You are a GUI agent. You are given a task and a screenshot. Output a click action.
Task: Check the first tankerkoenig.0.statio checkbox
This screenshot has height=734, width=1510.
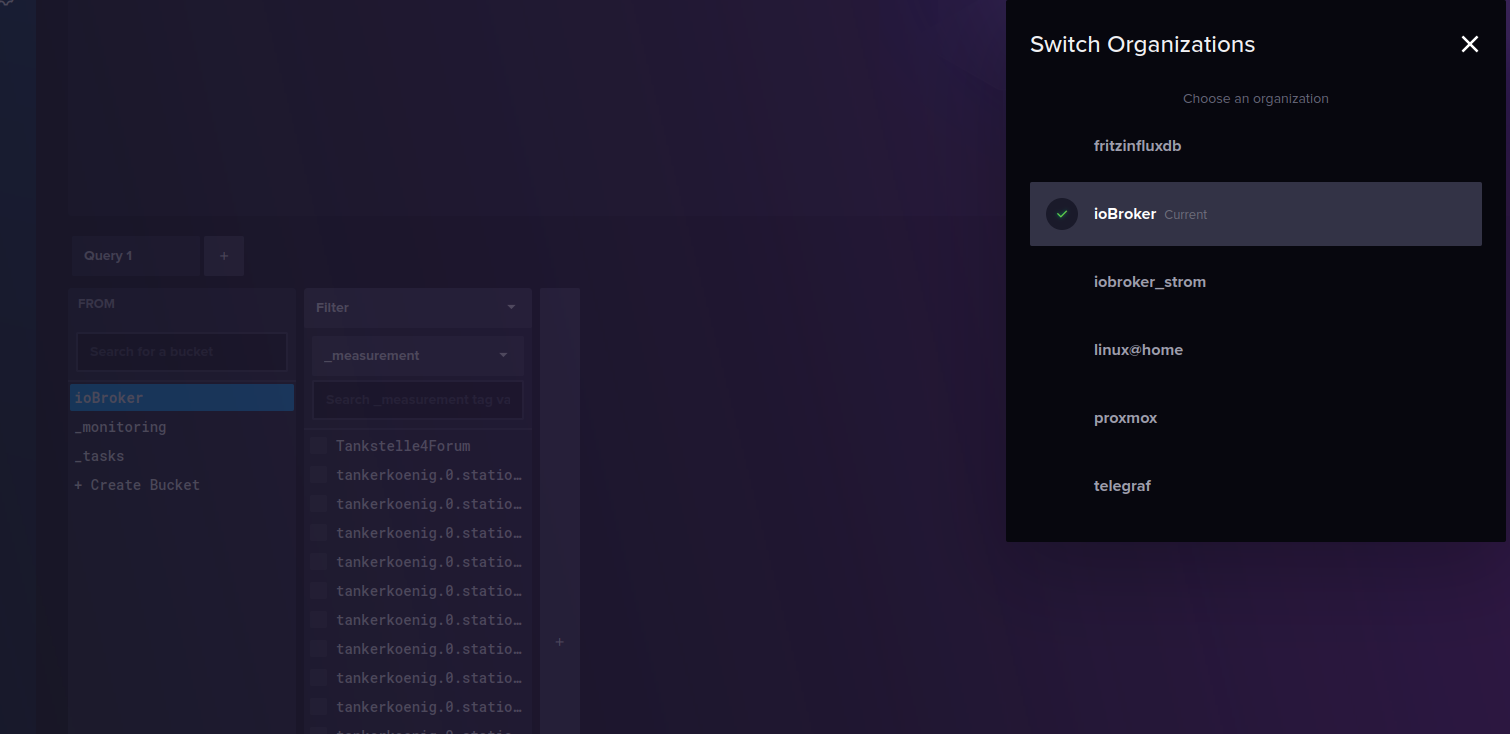click(x=318, y=474)
